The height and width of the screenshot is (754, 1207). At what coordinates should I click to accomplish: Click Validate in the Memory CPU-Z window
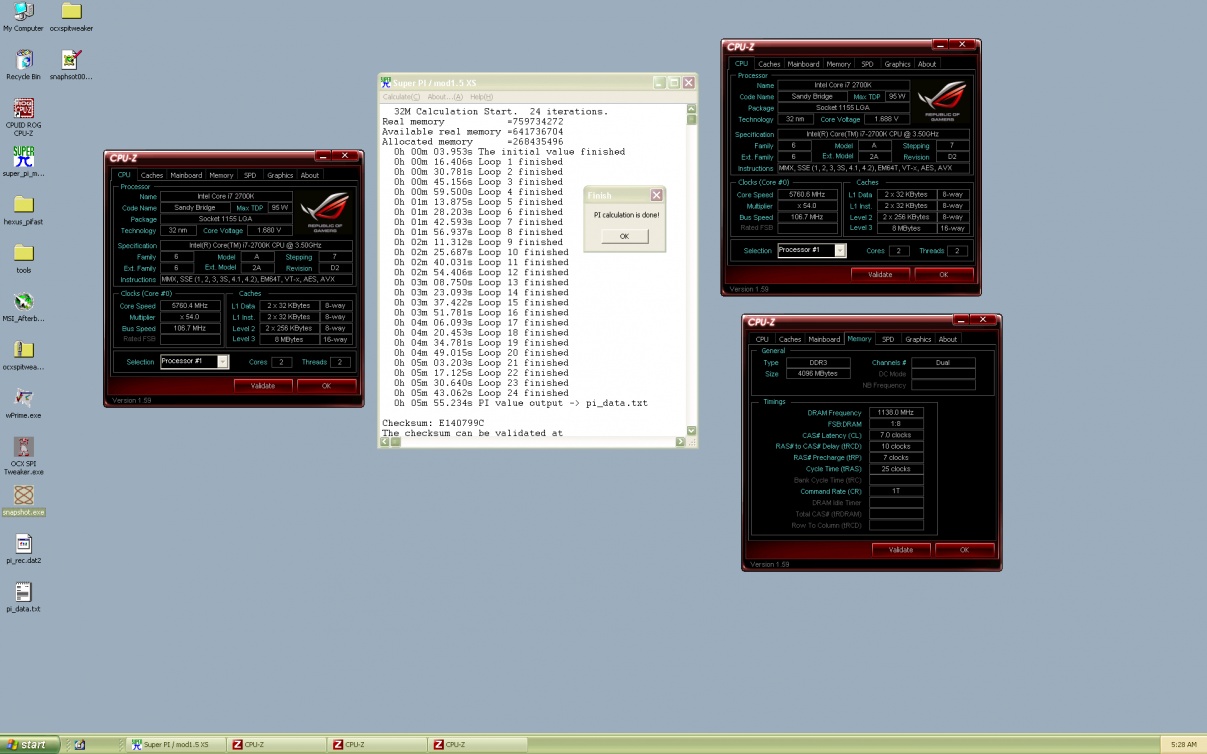coord(900,550)
